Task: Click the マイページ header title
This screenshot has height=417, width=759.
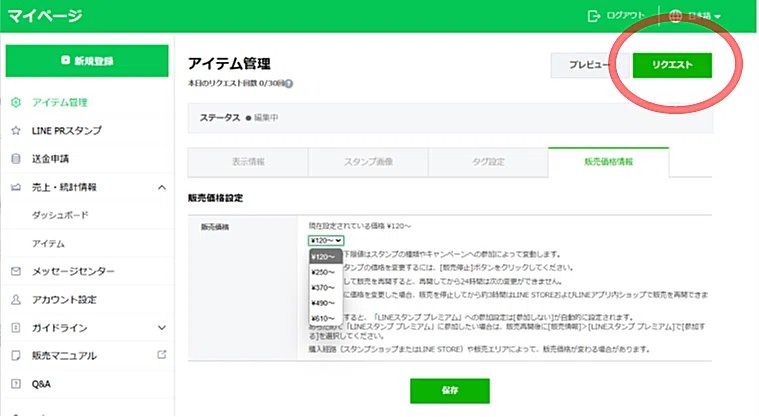Action: 45,15
